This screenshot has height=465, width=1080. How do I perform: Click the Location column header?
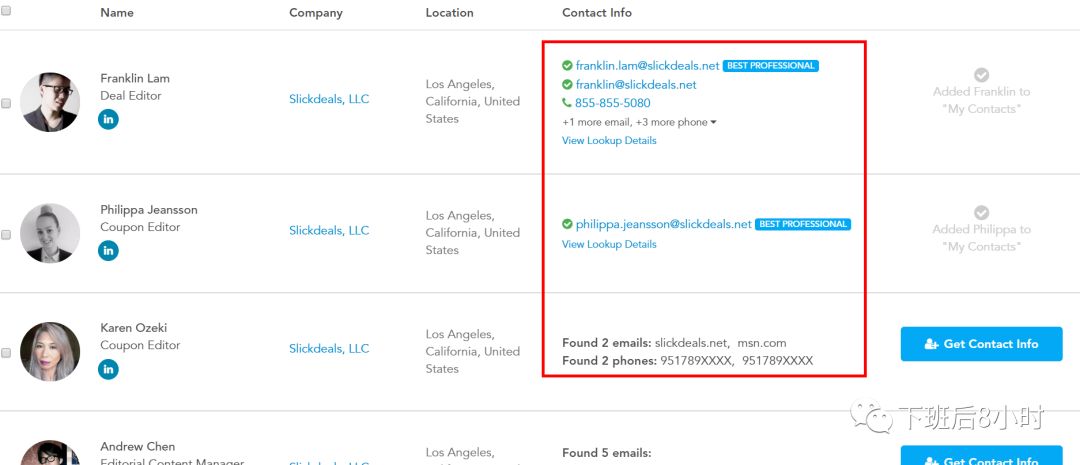click(x=449, y=12)
